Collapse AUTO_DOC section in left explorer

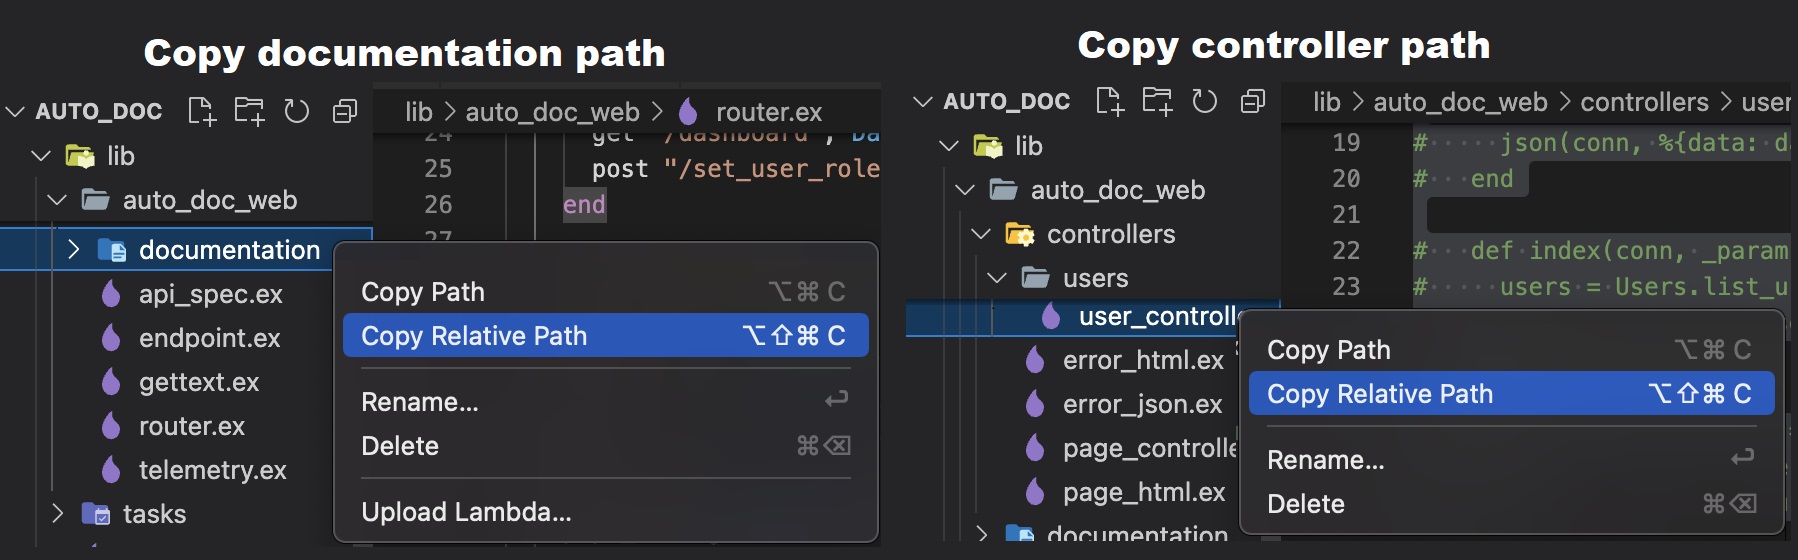click(x=15, y=111)
